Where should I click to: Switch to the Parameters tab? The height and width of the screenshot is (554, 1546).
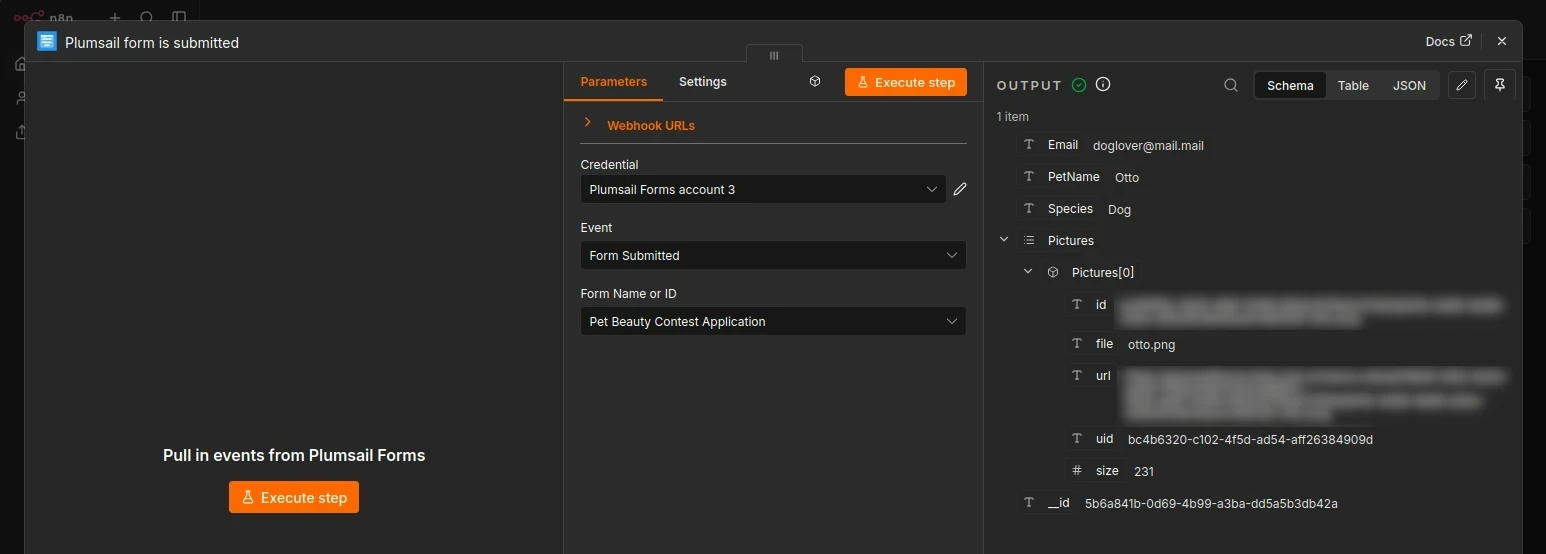point(613,82)
